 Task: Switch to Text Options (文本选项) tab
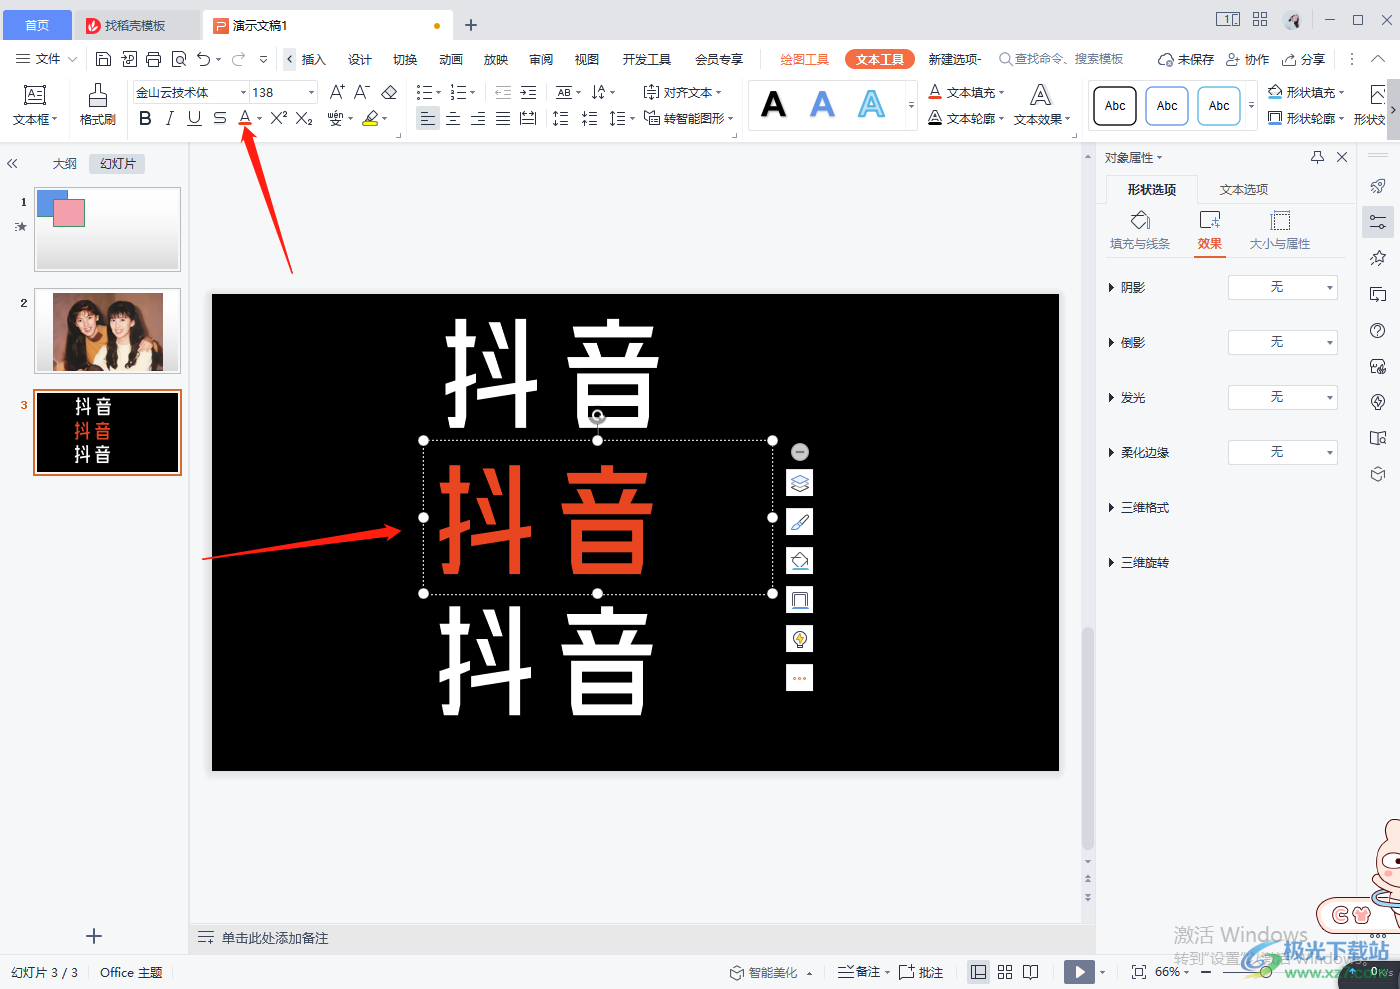click(x=1244, y=189)
